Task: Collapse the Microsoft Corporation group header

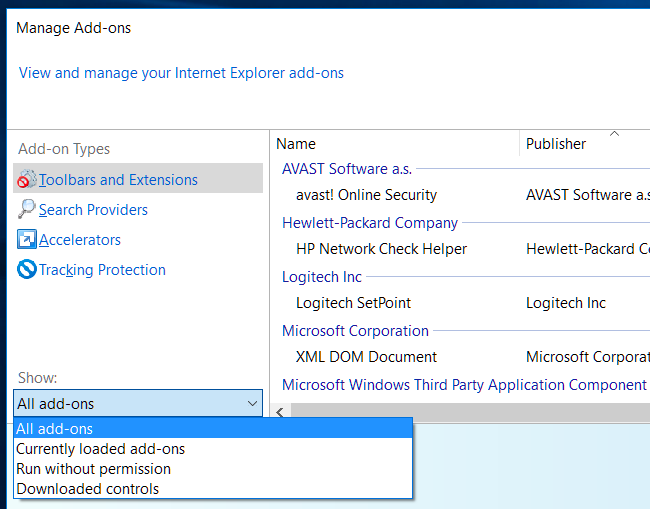Action: (x=355, y=331)
